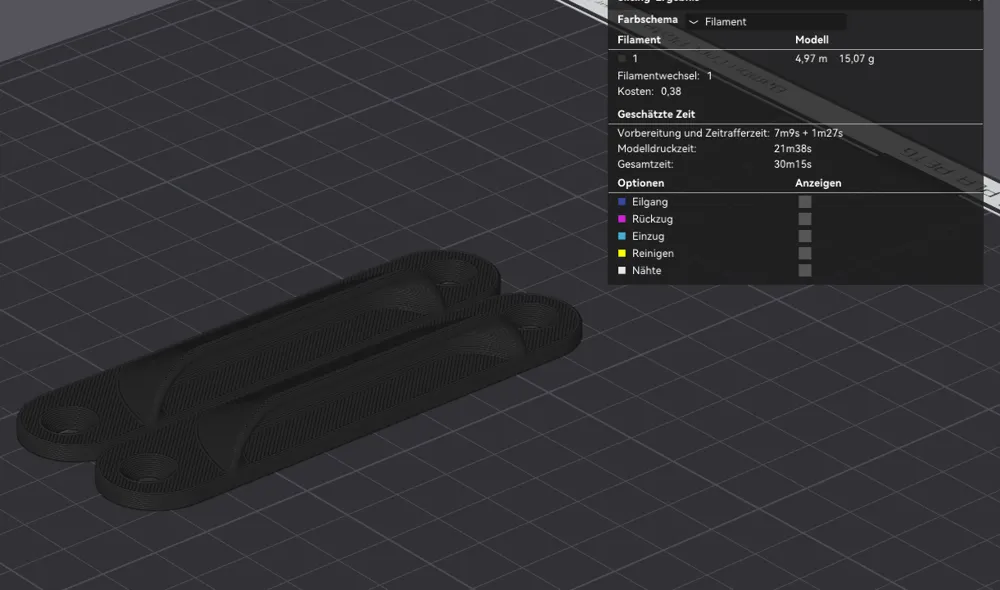
Task: Click the magenta Rückzug color swatch
Action: 622,219
